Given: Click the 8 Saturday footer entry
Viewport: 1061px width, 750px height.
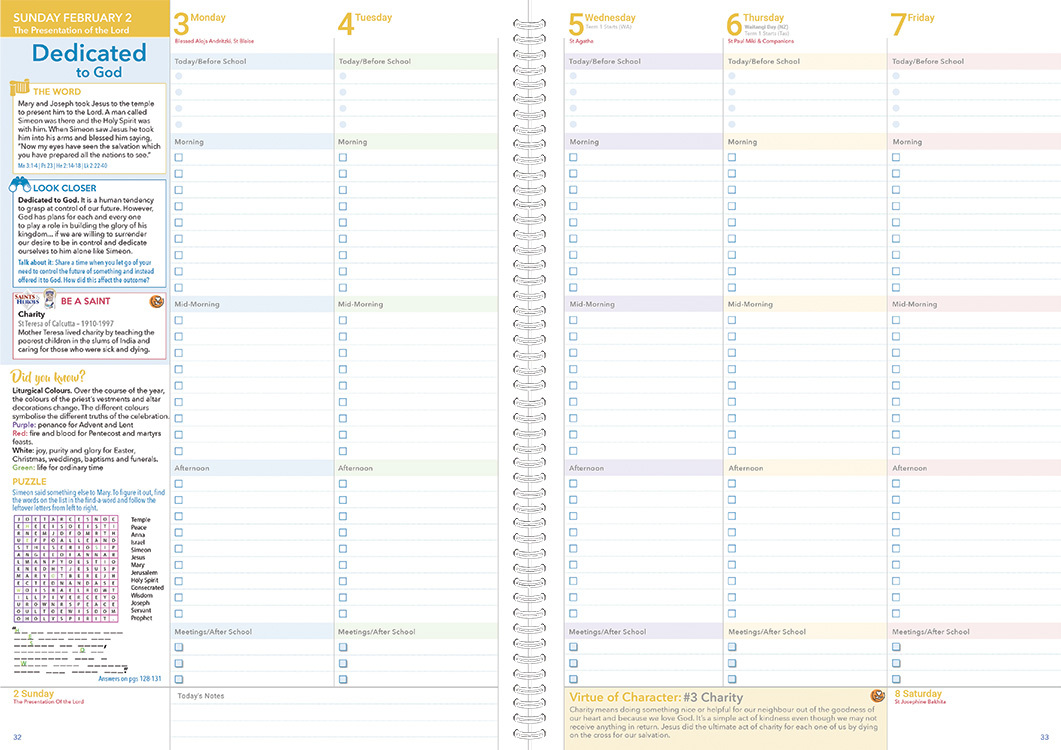Looking at the screenshot, I should click(x=920, y=697).
